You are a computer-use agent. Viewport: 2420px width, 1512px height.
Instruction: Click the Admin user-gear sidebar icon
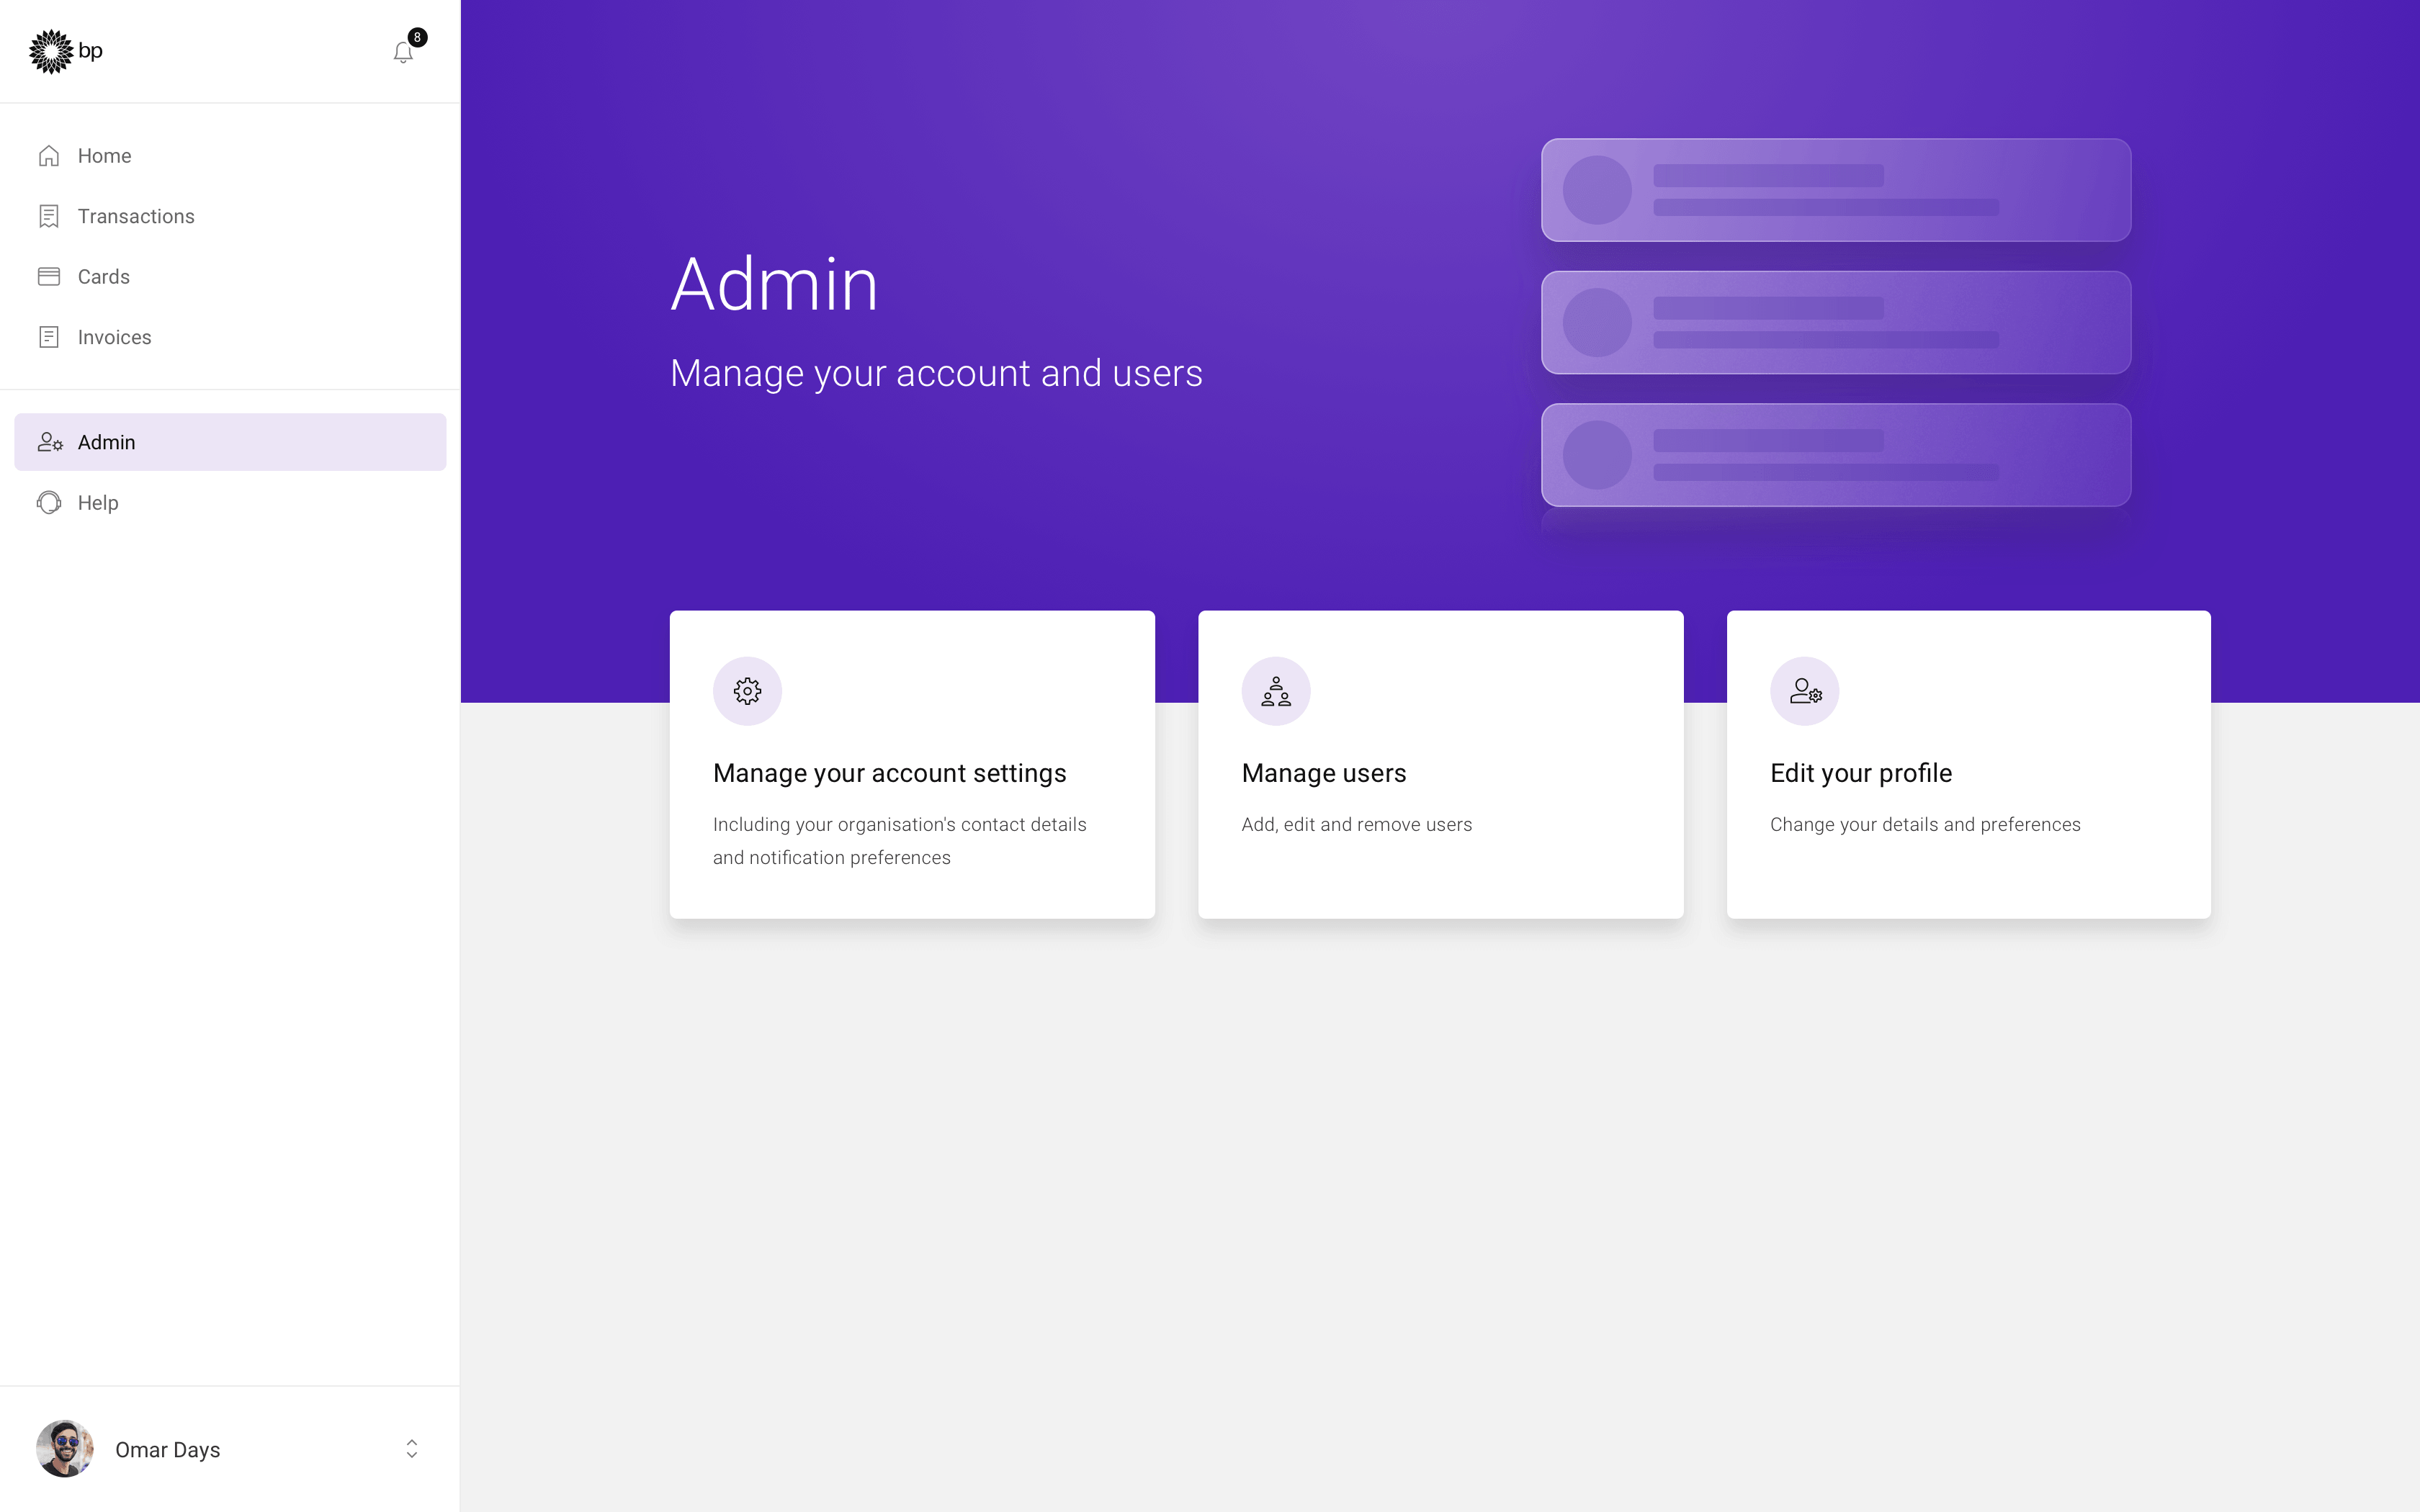pyautogui.click(x=50, y=442)
